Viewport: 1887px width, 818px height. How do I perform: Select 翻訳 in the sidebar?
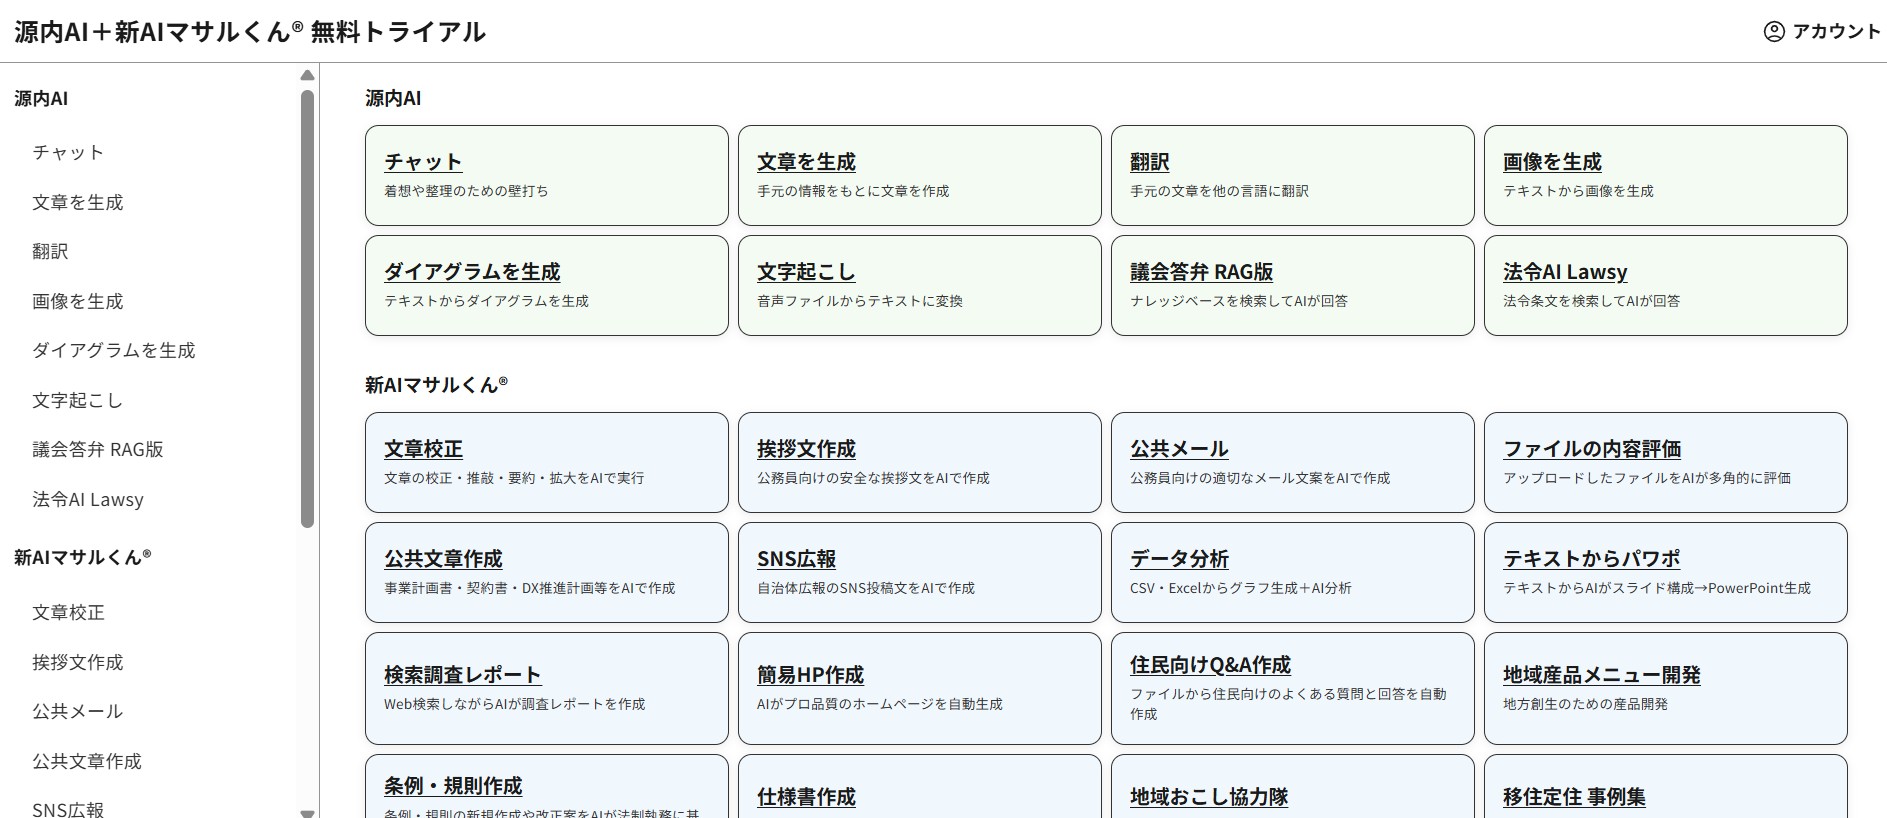50,252
